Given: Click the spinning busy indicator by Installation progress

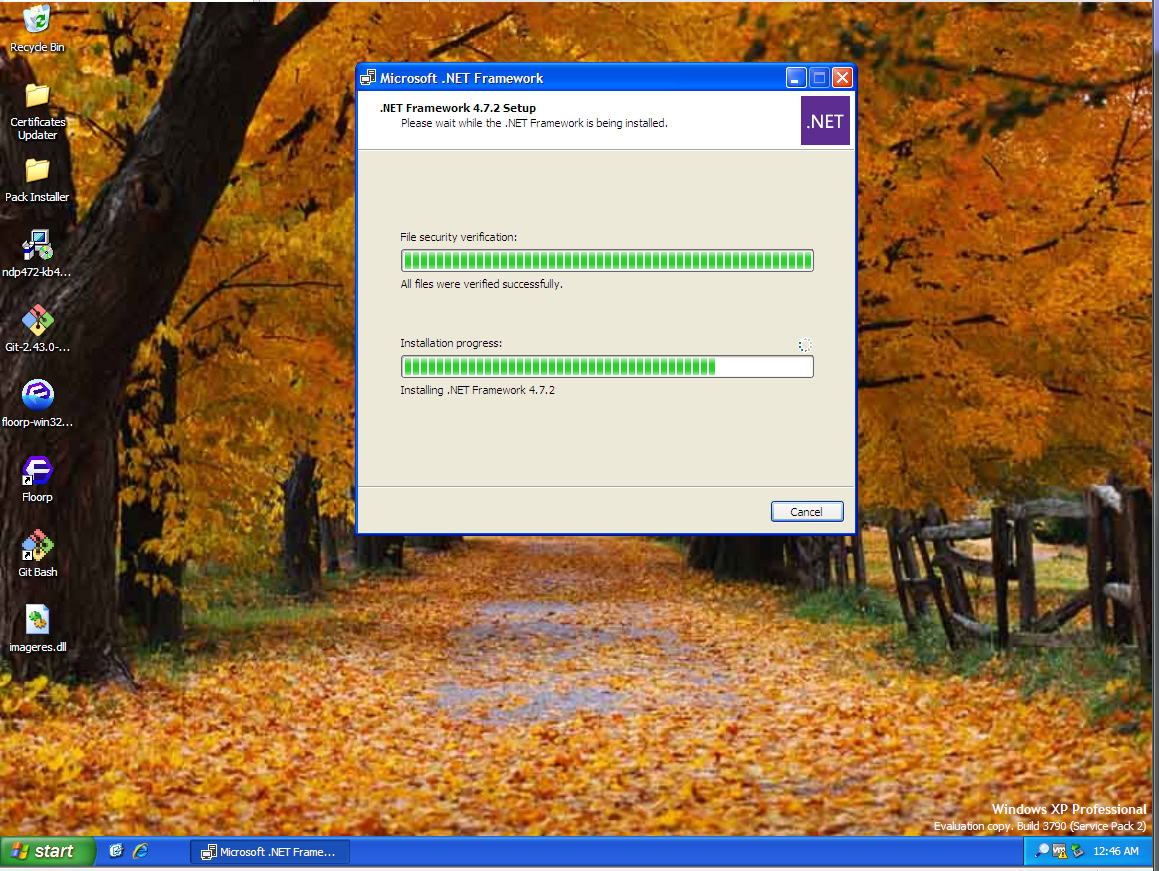Looking at the screenshot, I should coord(805,345).
